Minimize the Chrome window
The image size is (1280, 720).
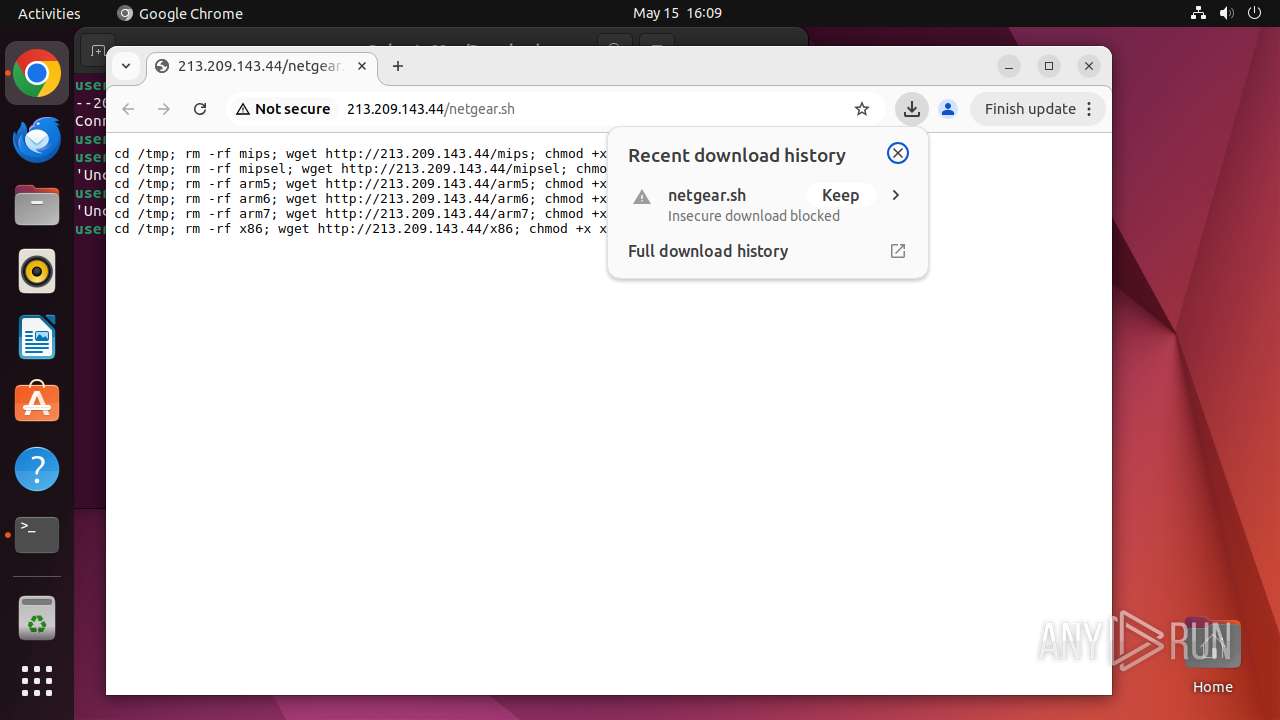point(1009,66)
